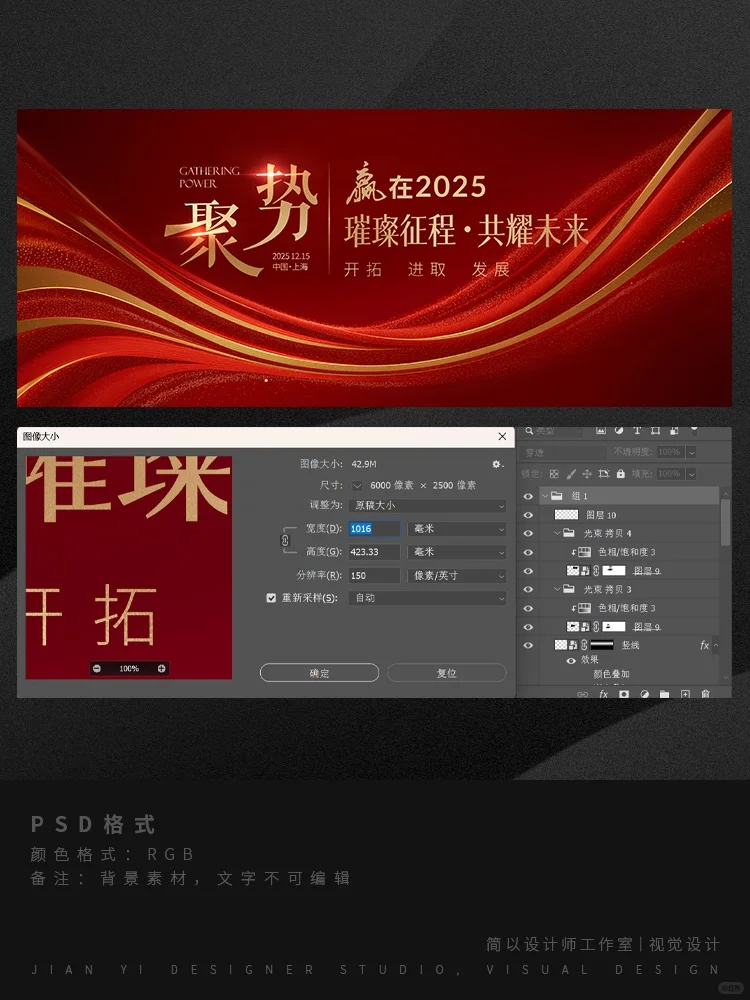Select the 图层 10 layer name

click(601, 515)
